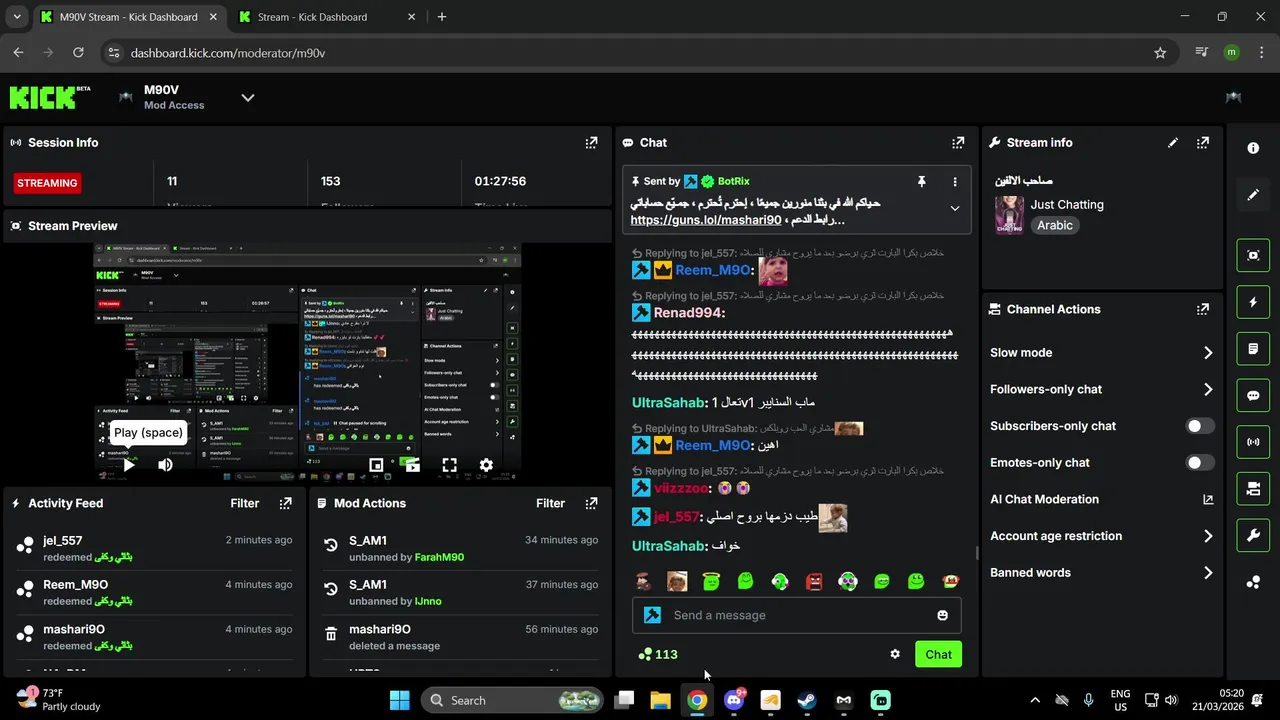This screenshot has height=720, width=1280.
Task: Enter fullscreen in stream preview
Action: (449, 465)
